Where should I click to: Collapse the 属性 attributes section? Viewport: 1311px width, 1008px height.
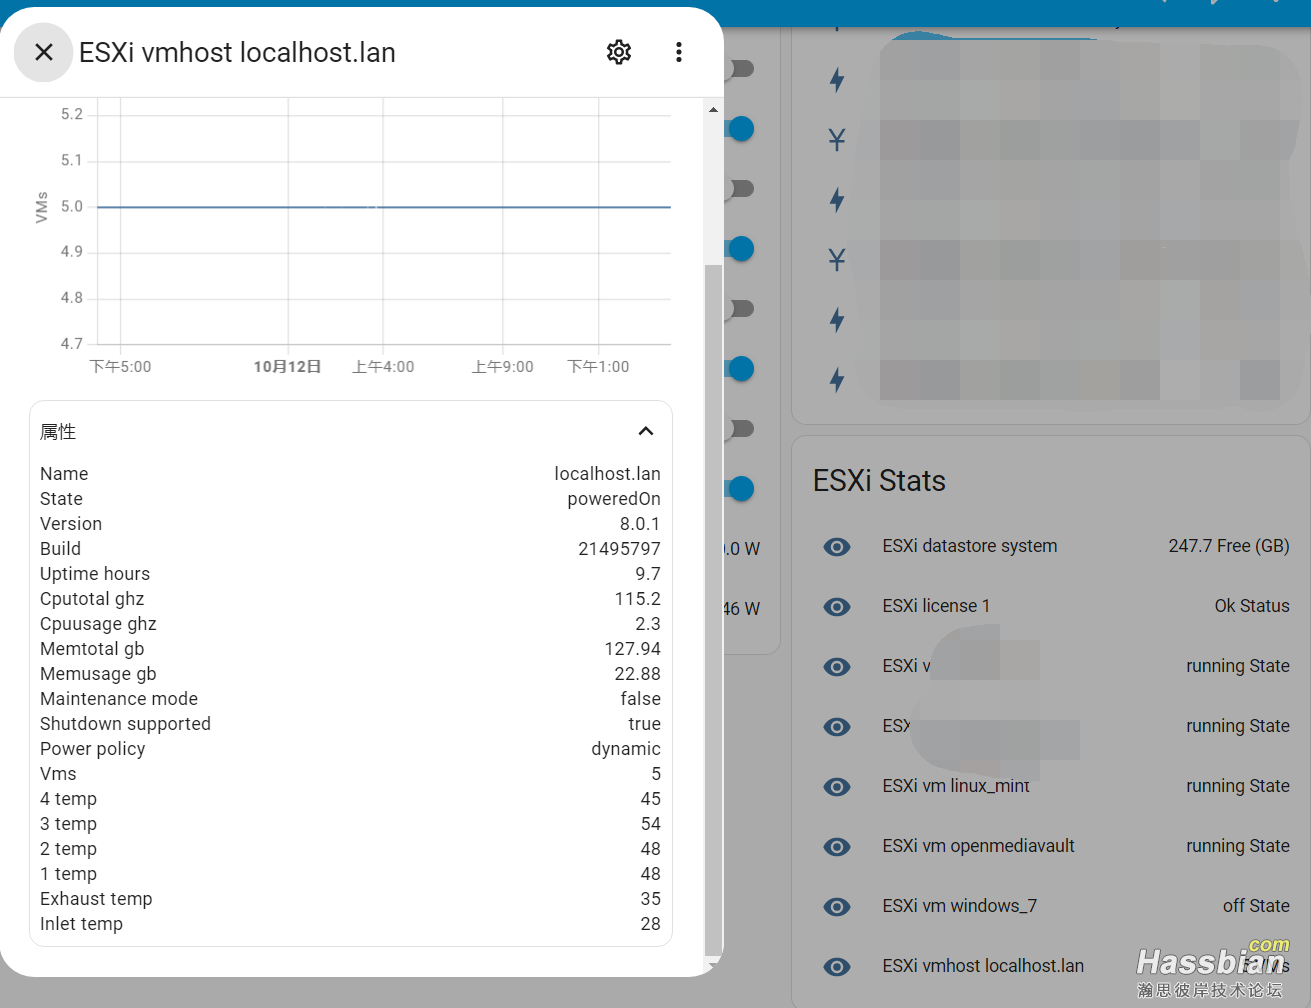pyautogui.click(x=646, y=431)
